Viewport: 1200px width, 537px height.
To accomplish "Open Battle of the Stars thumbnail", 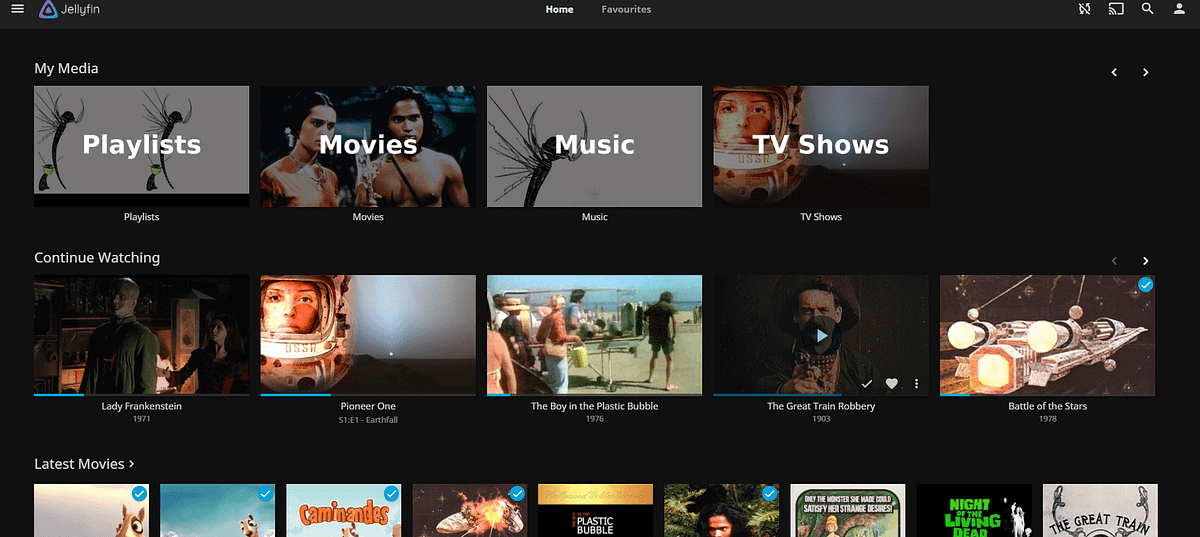I will pos(1047,335).
